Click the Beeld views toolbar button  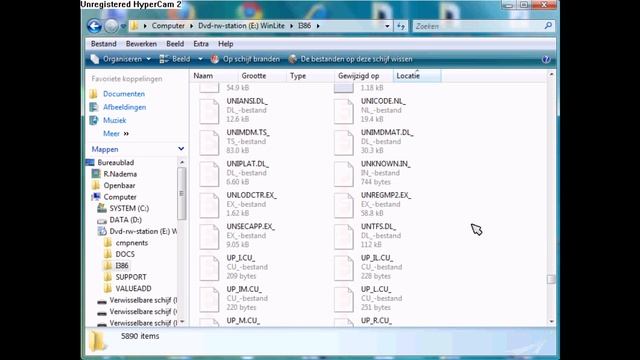click(175, 59)
